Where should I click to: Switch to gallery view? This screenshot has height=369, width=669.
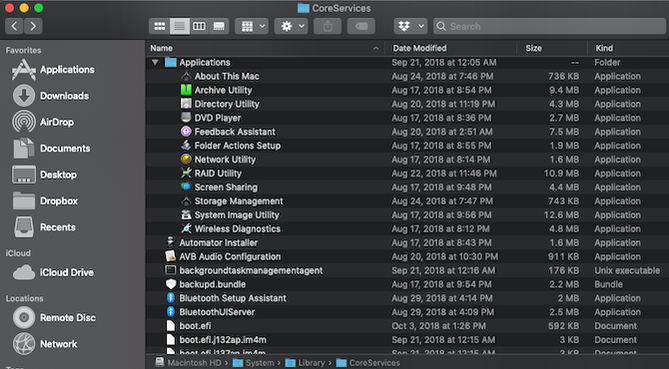pos(219,26)
